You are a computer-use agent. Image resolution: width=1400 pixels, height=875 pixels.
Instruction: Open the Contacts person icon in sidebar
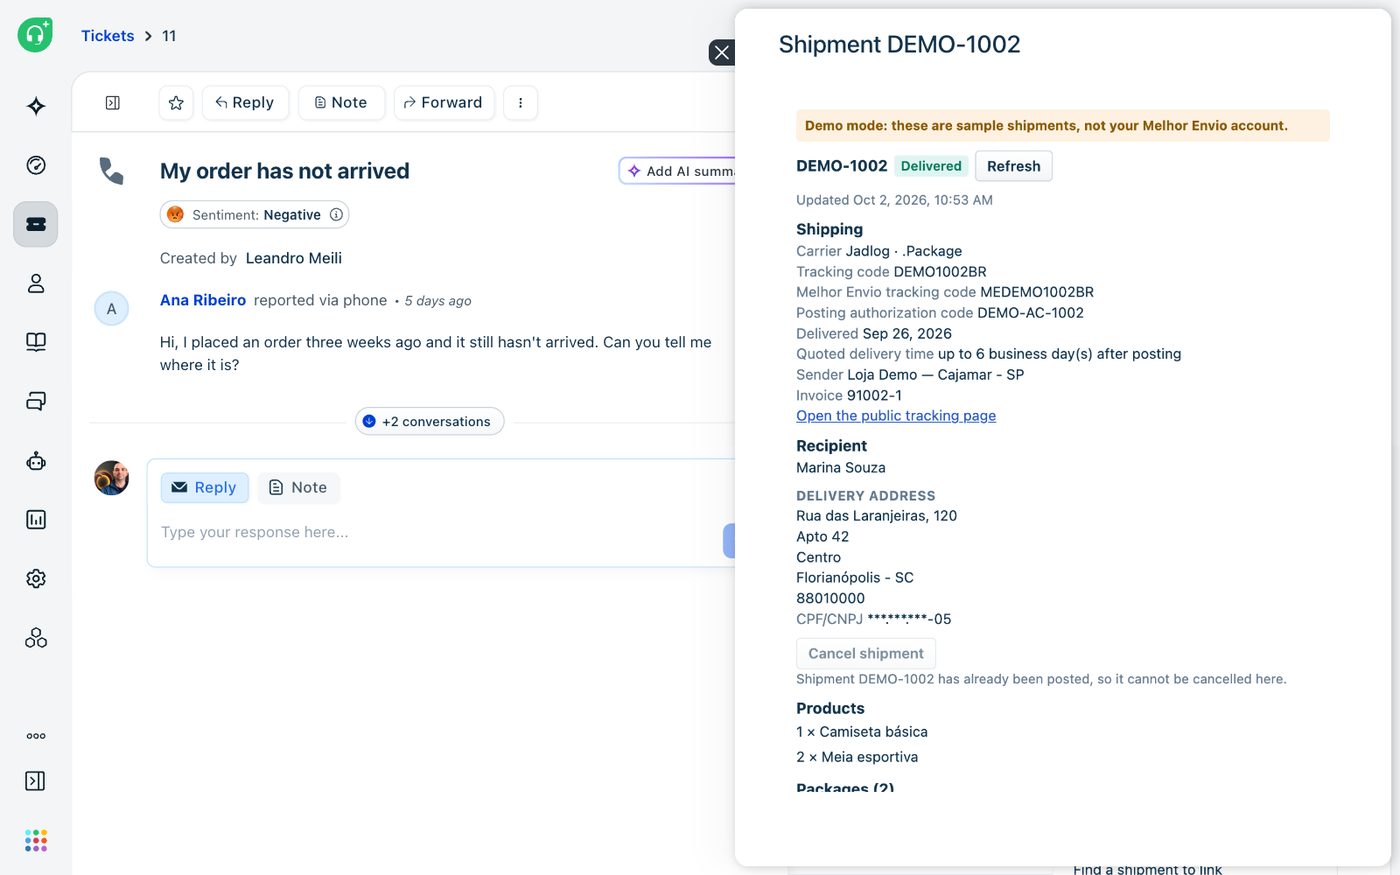[36, 283]
